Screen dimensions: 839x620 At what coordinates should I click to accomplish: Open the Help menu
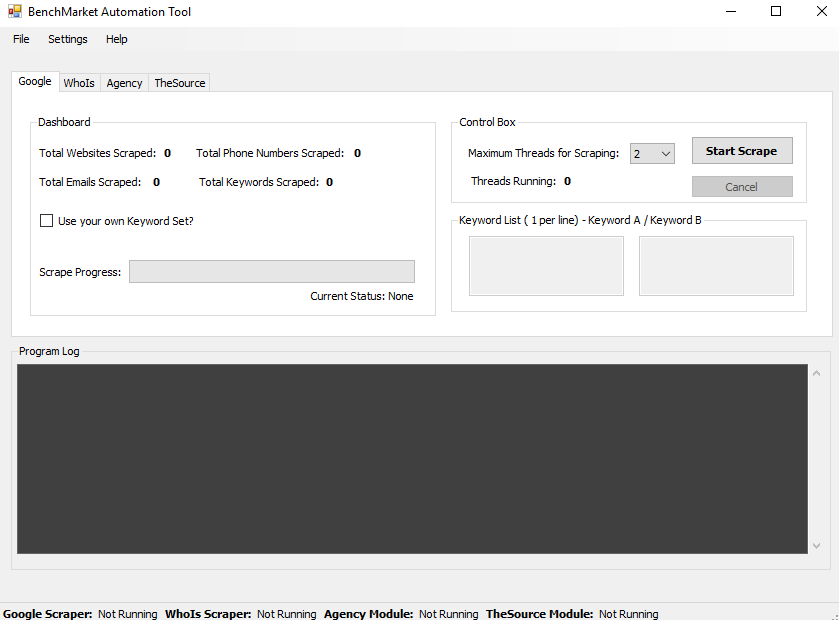117,39
